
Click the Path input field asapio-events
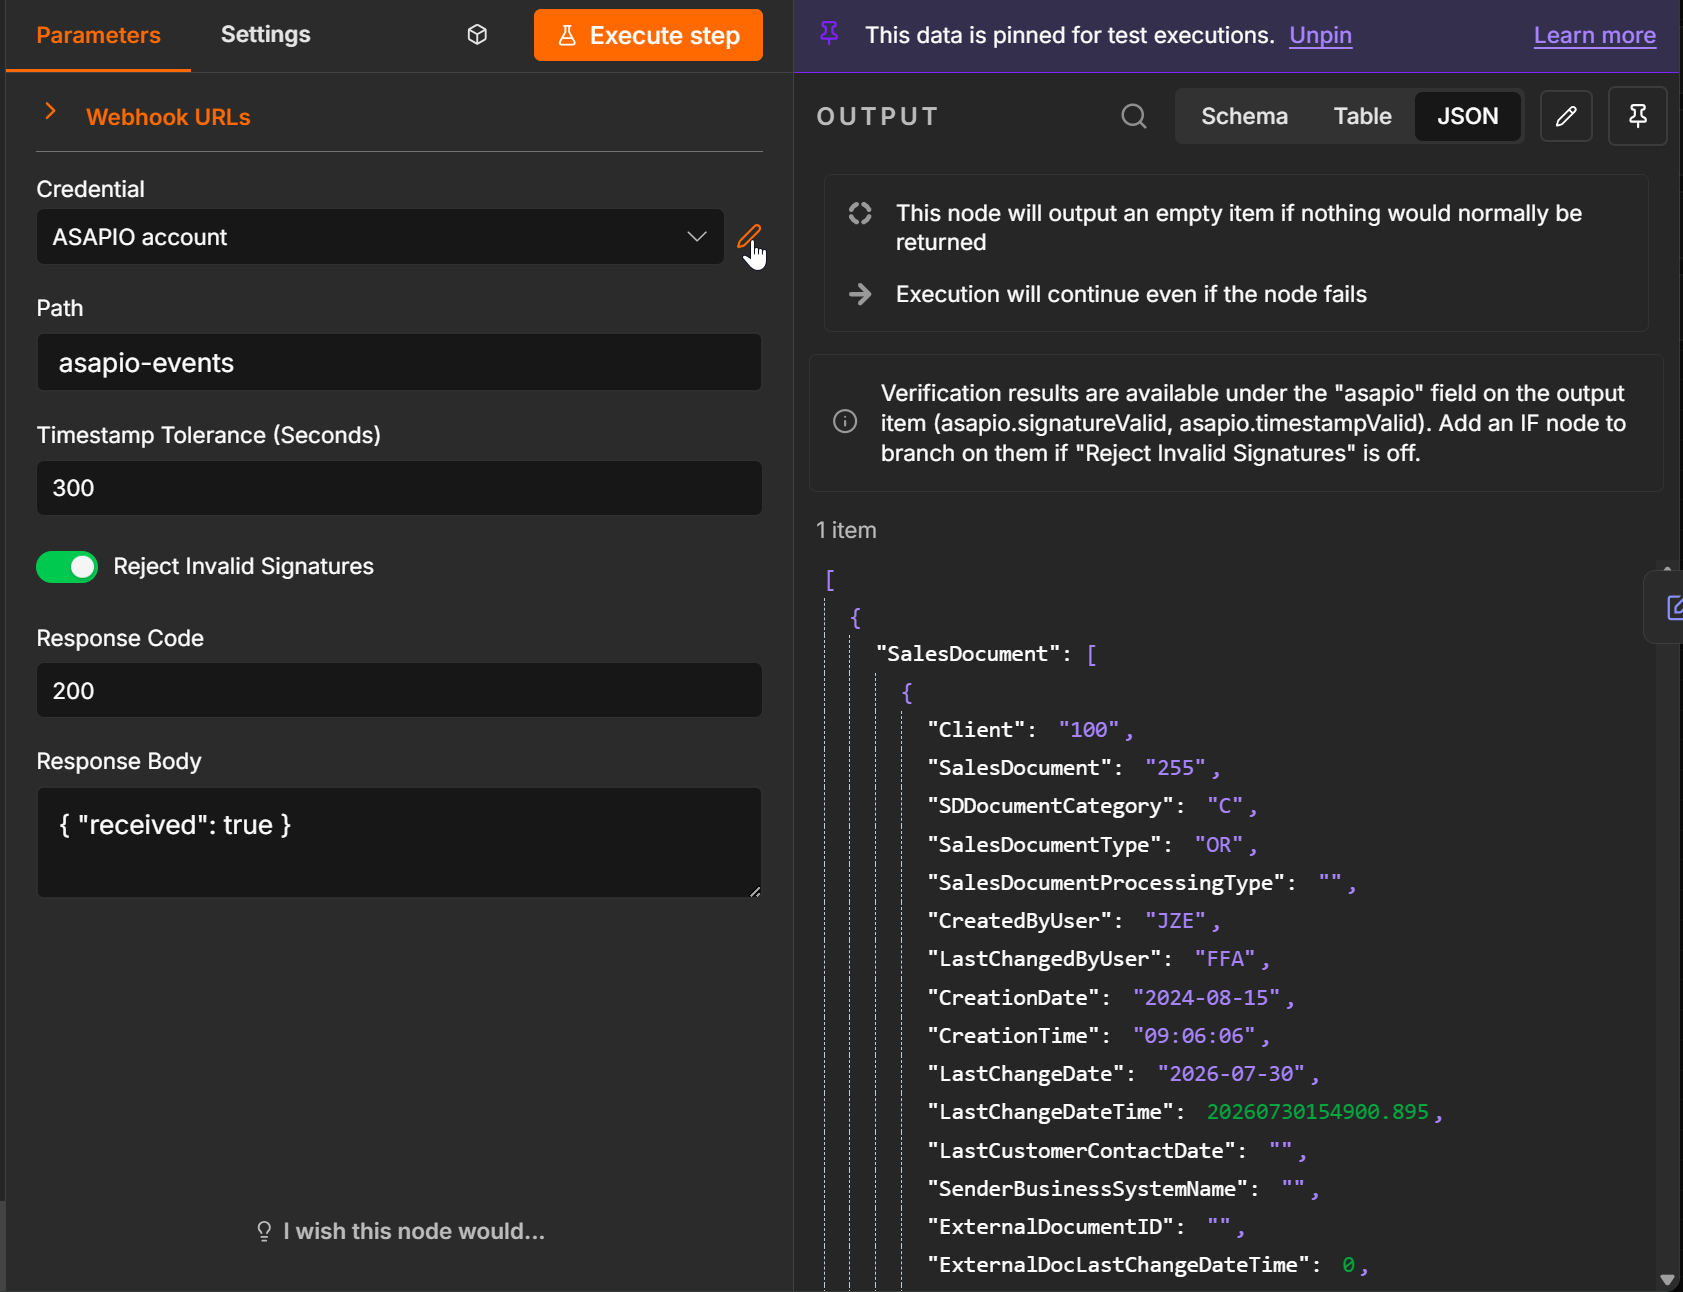[x=399, y=362]
